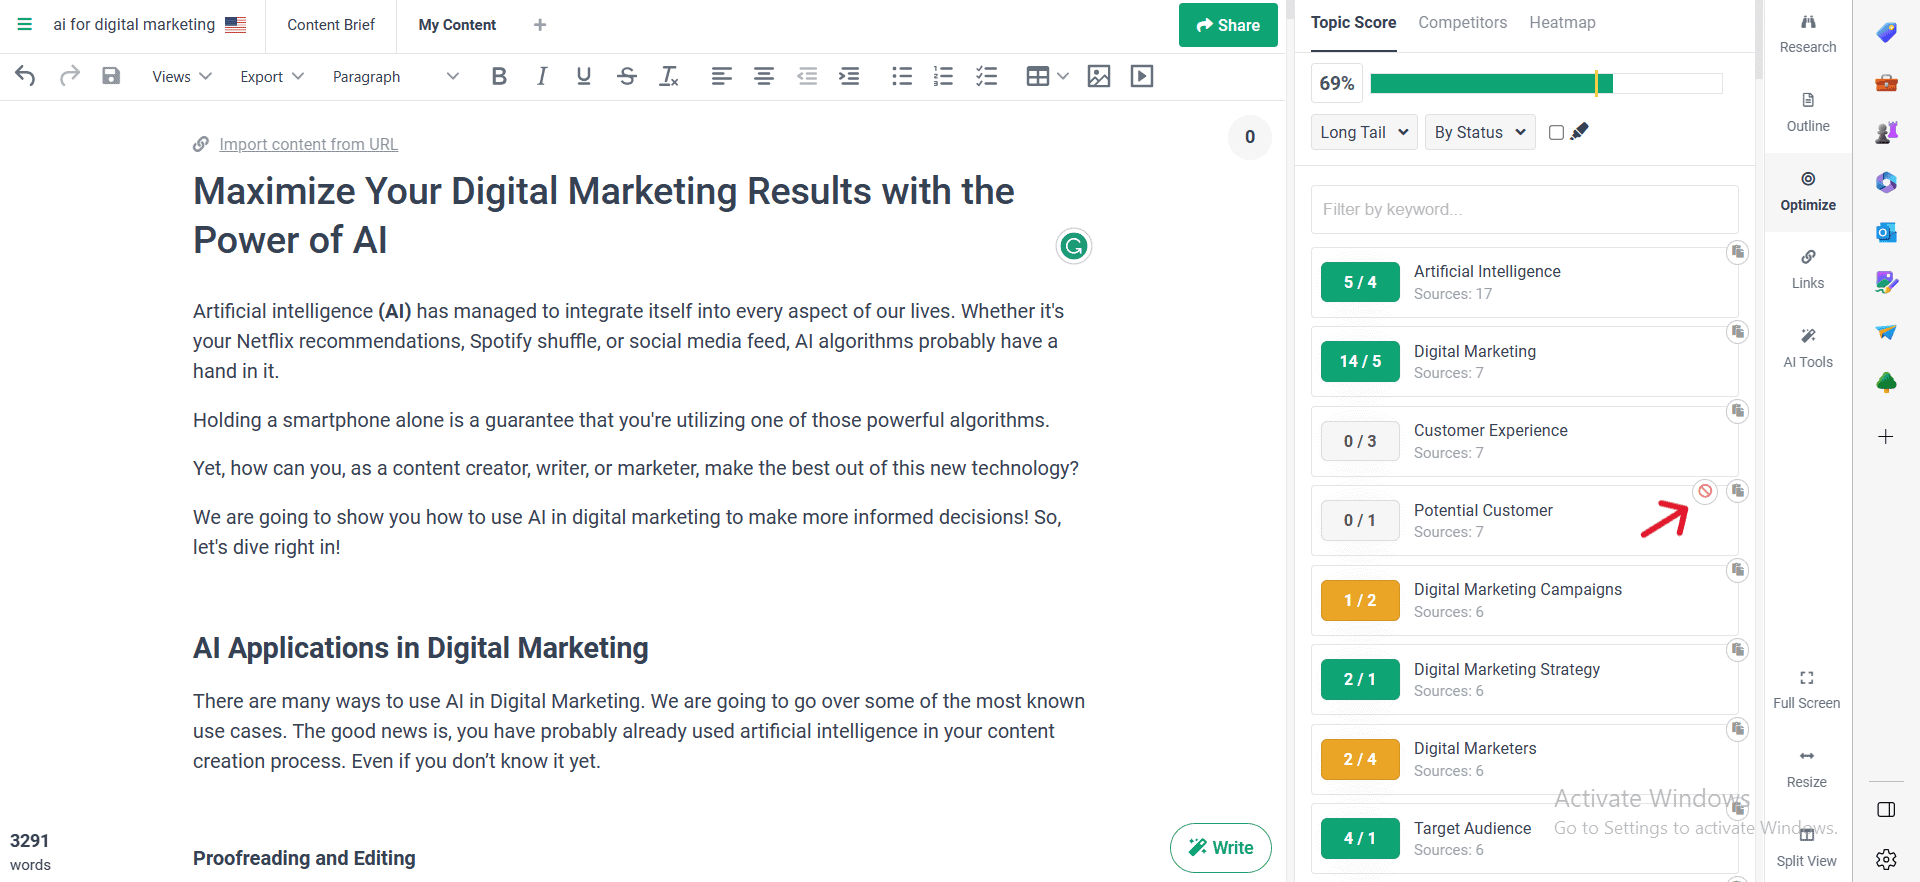Screen dimensions: 1920x882
Task: Switch to the Competitors tab
Action: (x=1462, y=22)
